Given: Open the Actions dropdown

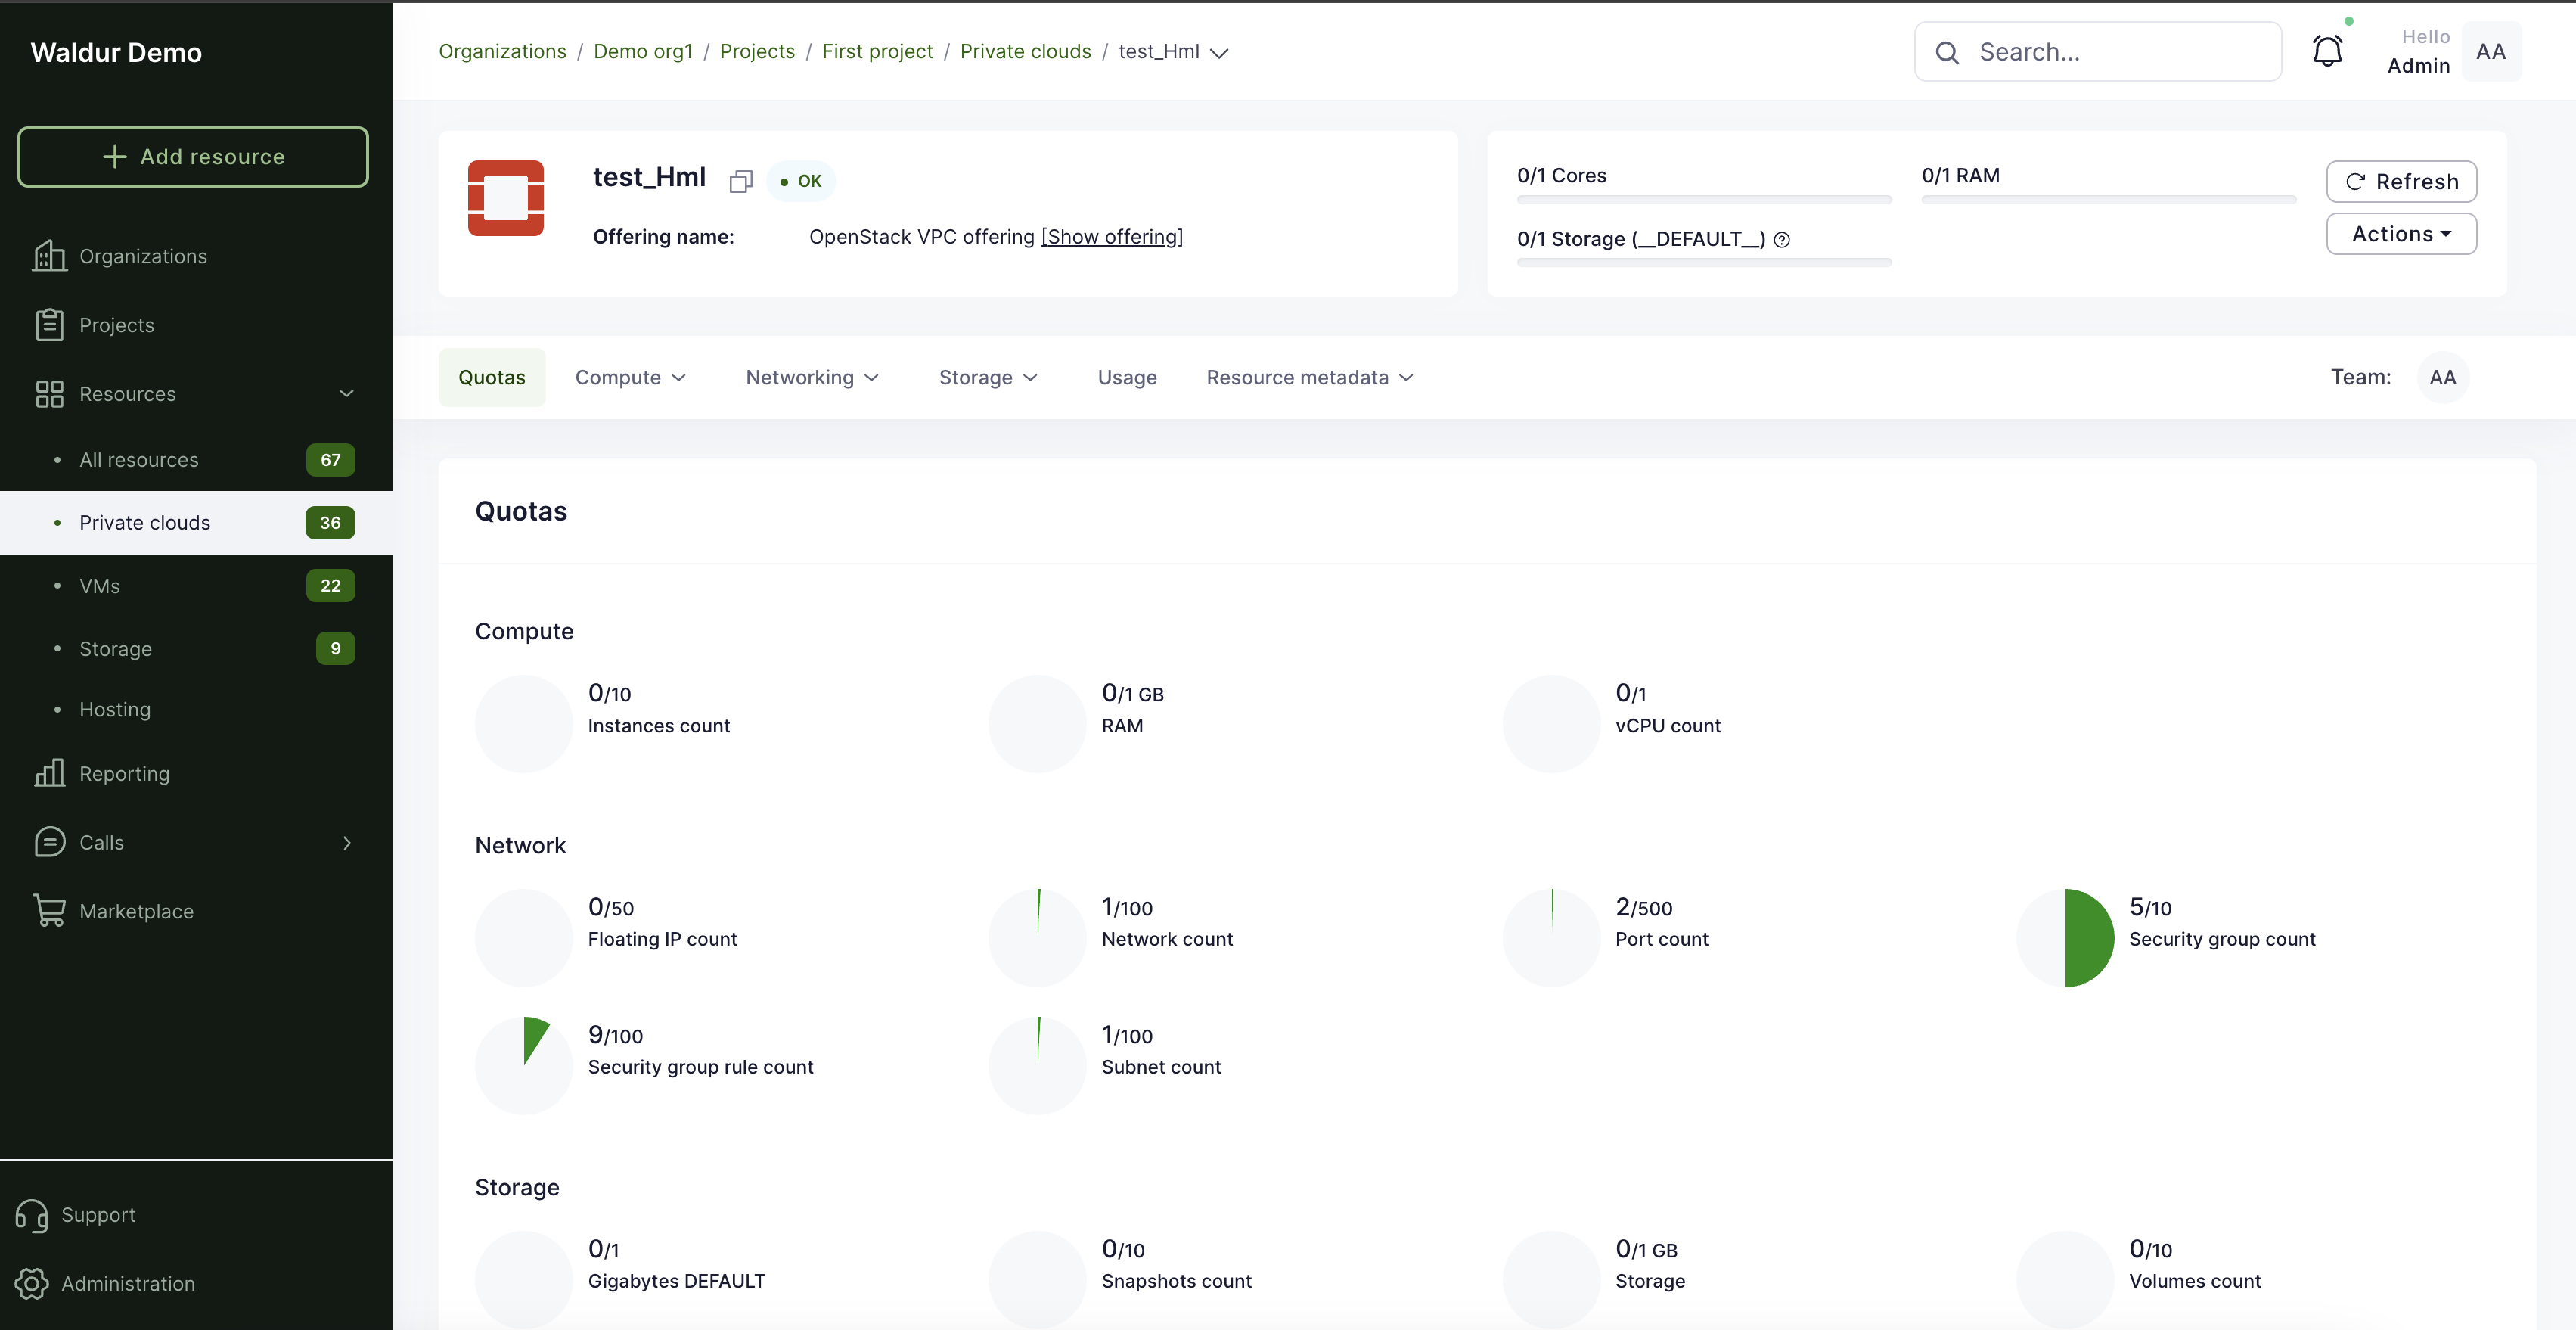Looking at the screenshot, I should coord(2400,234).
